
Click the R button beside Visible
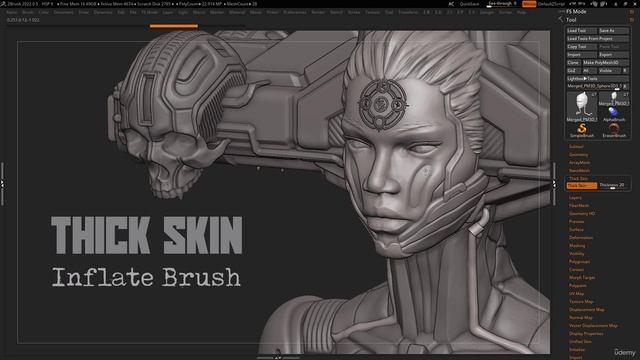625,71
